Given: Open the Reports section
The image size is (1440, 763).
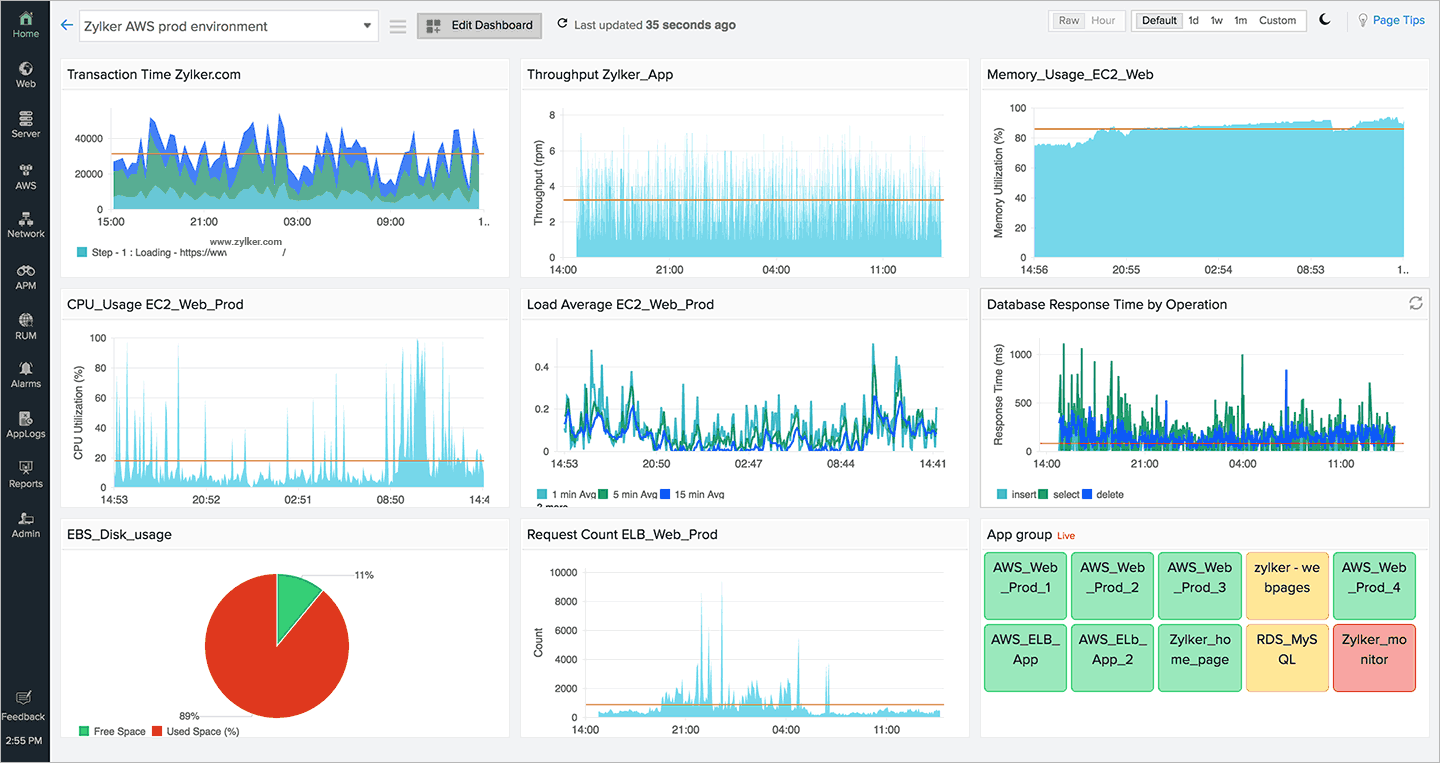Looking at the screenshot, I should pos(25,473).
